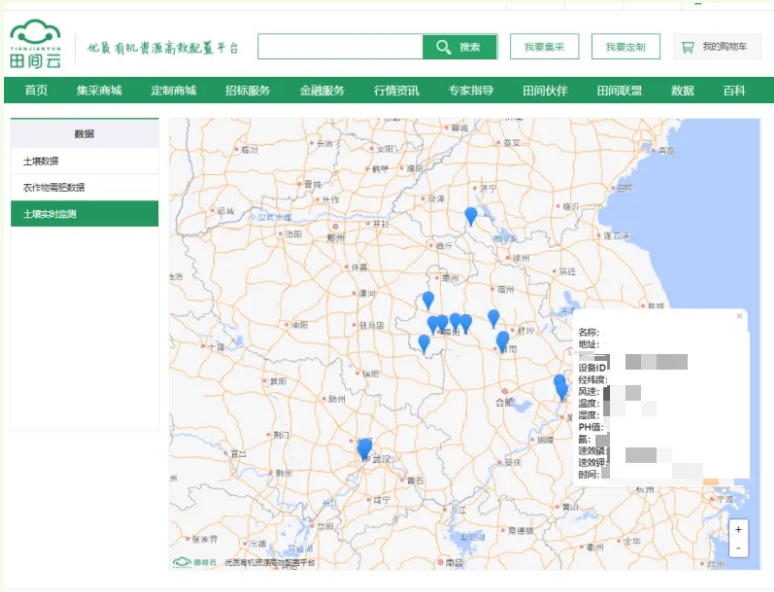Close the device info popup

[x=739, y=316]
